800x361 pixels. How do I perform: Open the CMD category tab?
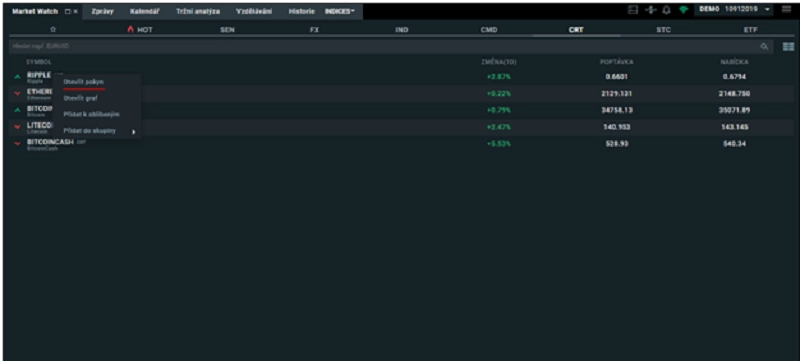(x=489, y=30)
